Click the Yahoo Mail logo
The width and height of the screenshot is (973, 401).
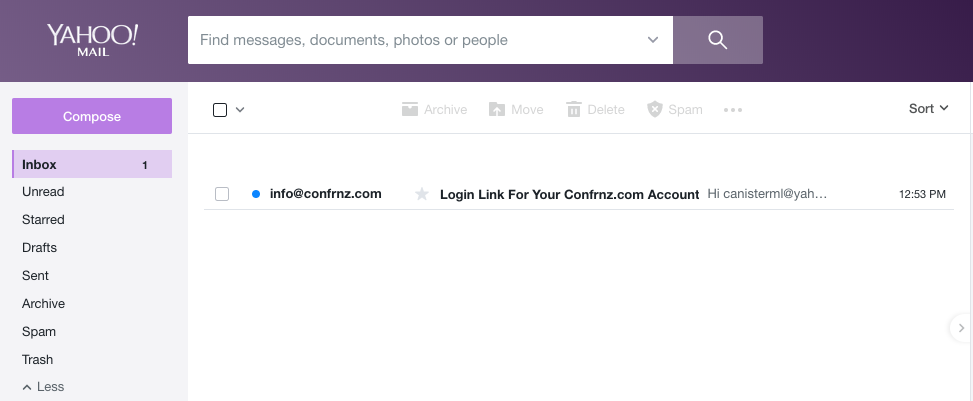click(92, 40)
